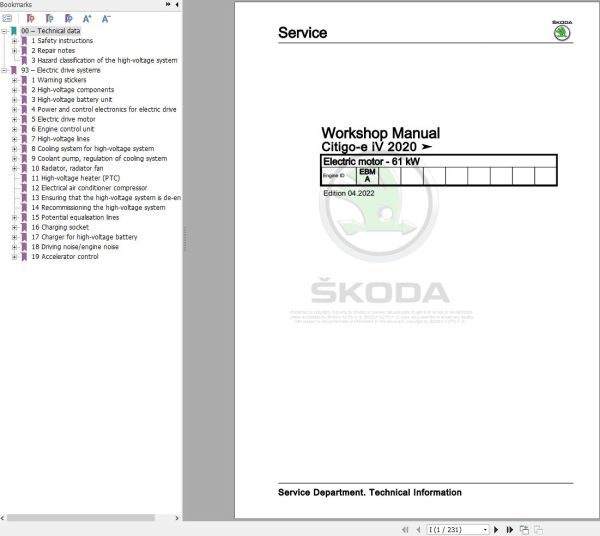Expand the 16 Charging socket bookmark
The image size is (600, 536).
15,227
